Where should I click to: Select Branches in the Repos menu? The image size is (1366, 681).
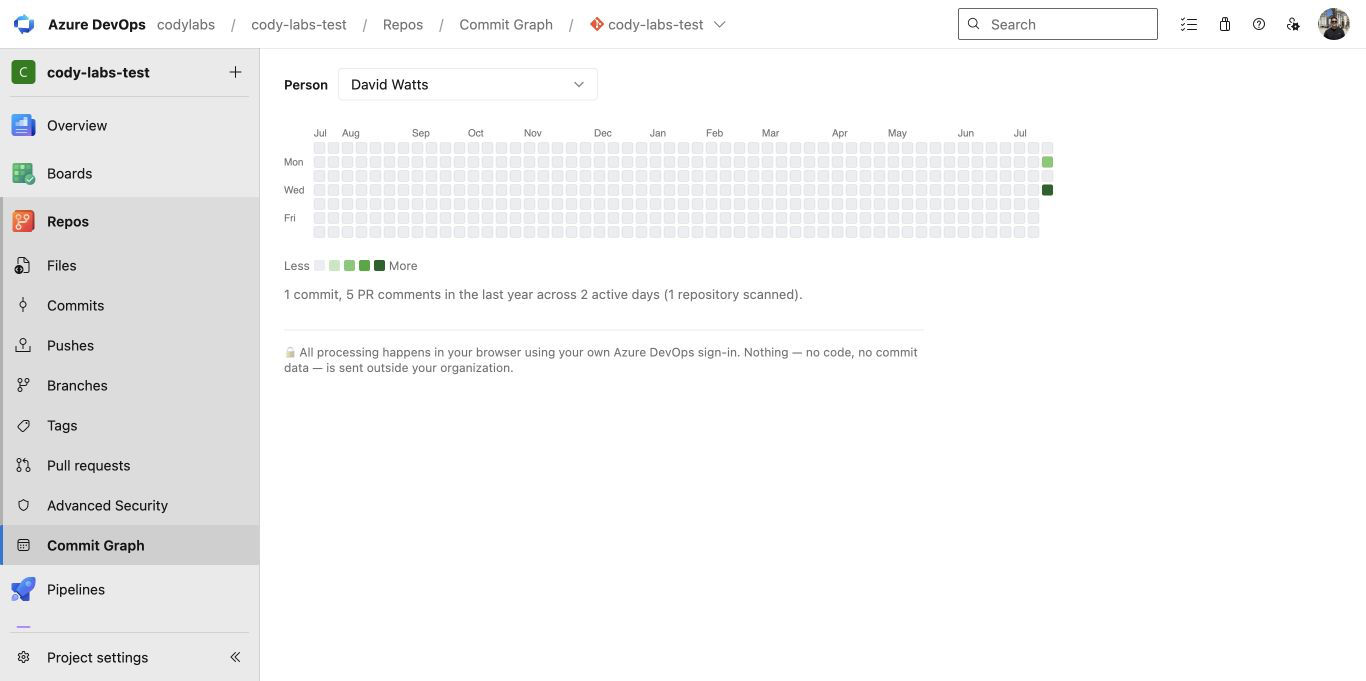[x=130, y=385]
